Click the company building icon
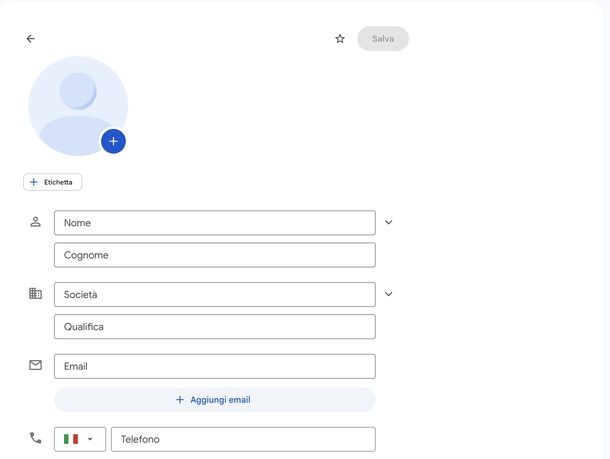This screenshot has width=610, height=459. pyautogui.click(x=36, y=294)
